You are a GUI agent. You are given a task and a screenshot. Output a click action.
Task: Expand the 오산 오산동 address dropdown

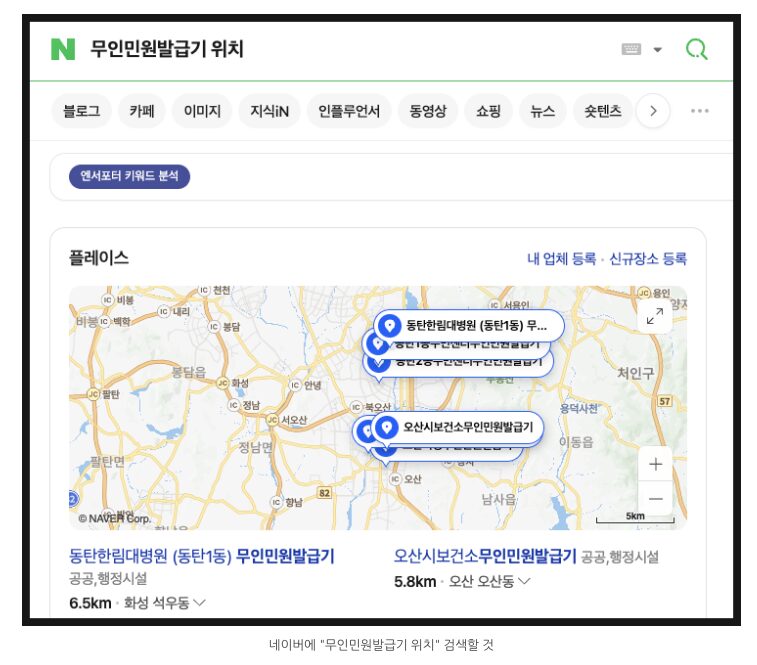pyautogui.click(x=524, y=581)
